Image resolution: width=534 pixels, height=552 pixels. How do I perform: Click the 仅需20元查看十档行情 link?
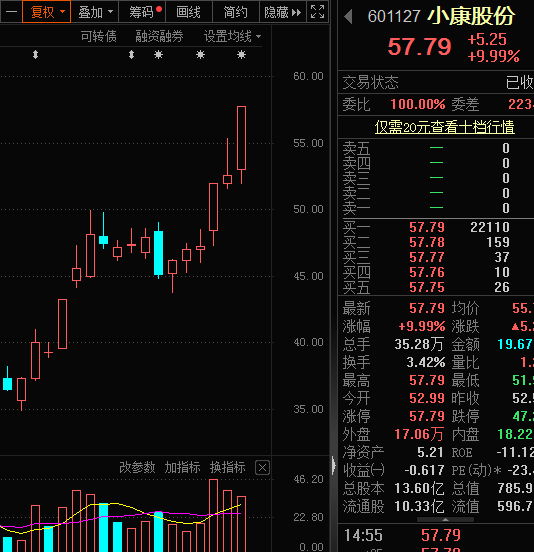tap(445, 127)
